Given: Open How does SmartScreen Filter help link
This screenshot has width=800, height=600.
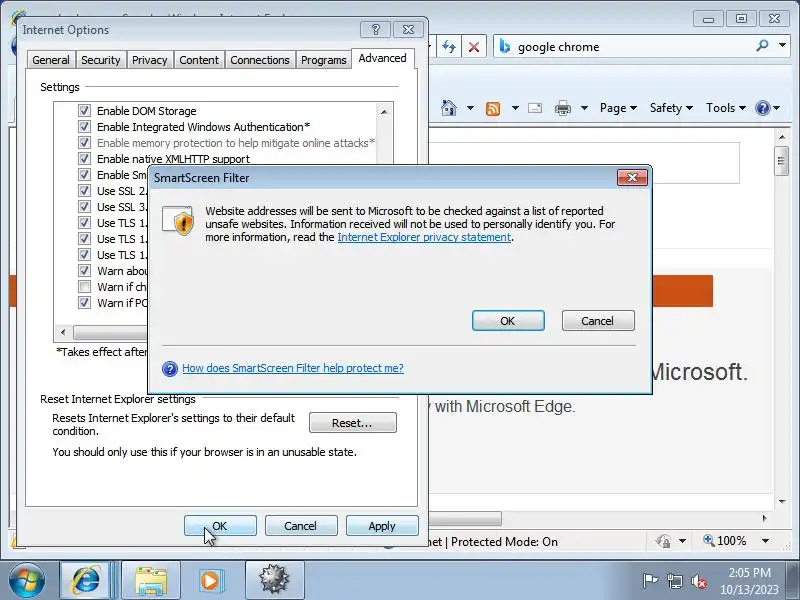Looking at the screenshot, I should click(293, 368).
